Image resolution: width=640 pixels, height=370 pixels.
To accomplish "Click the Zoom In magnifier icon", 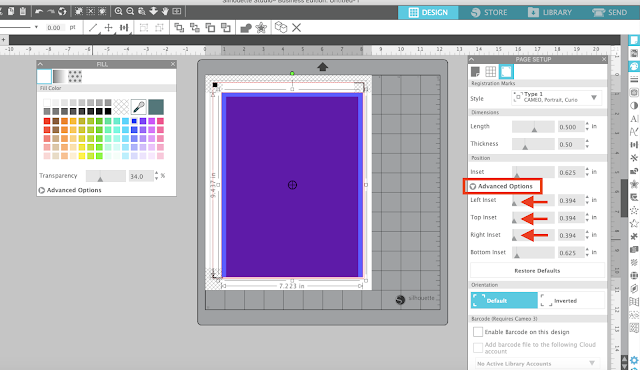I will pos(118,11).
